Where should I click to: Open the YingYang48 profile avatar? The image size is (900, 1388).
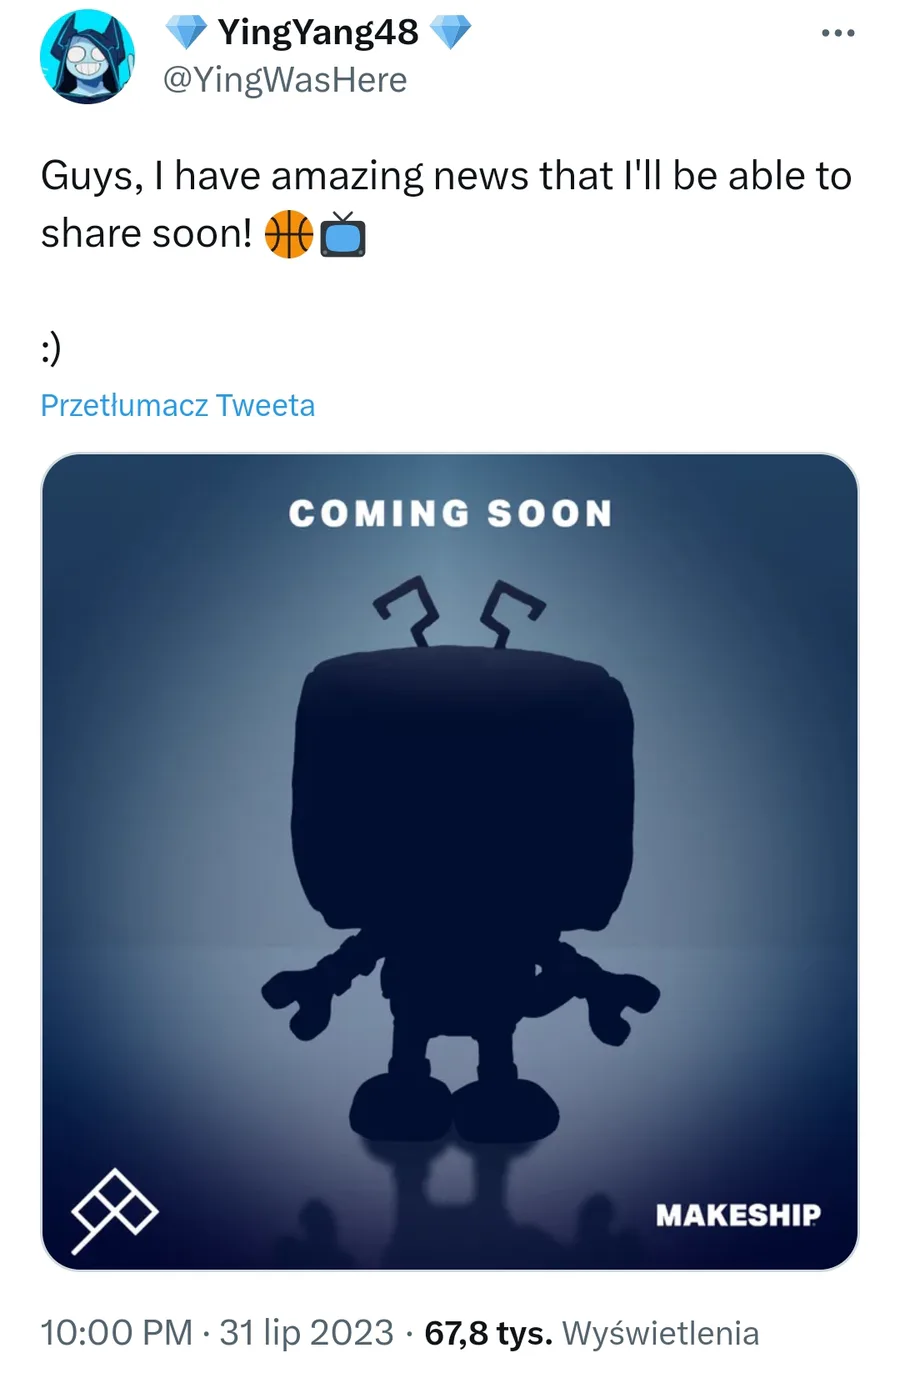click(87, 56)
